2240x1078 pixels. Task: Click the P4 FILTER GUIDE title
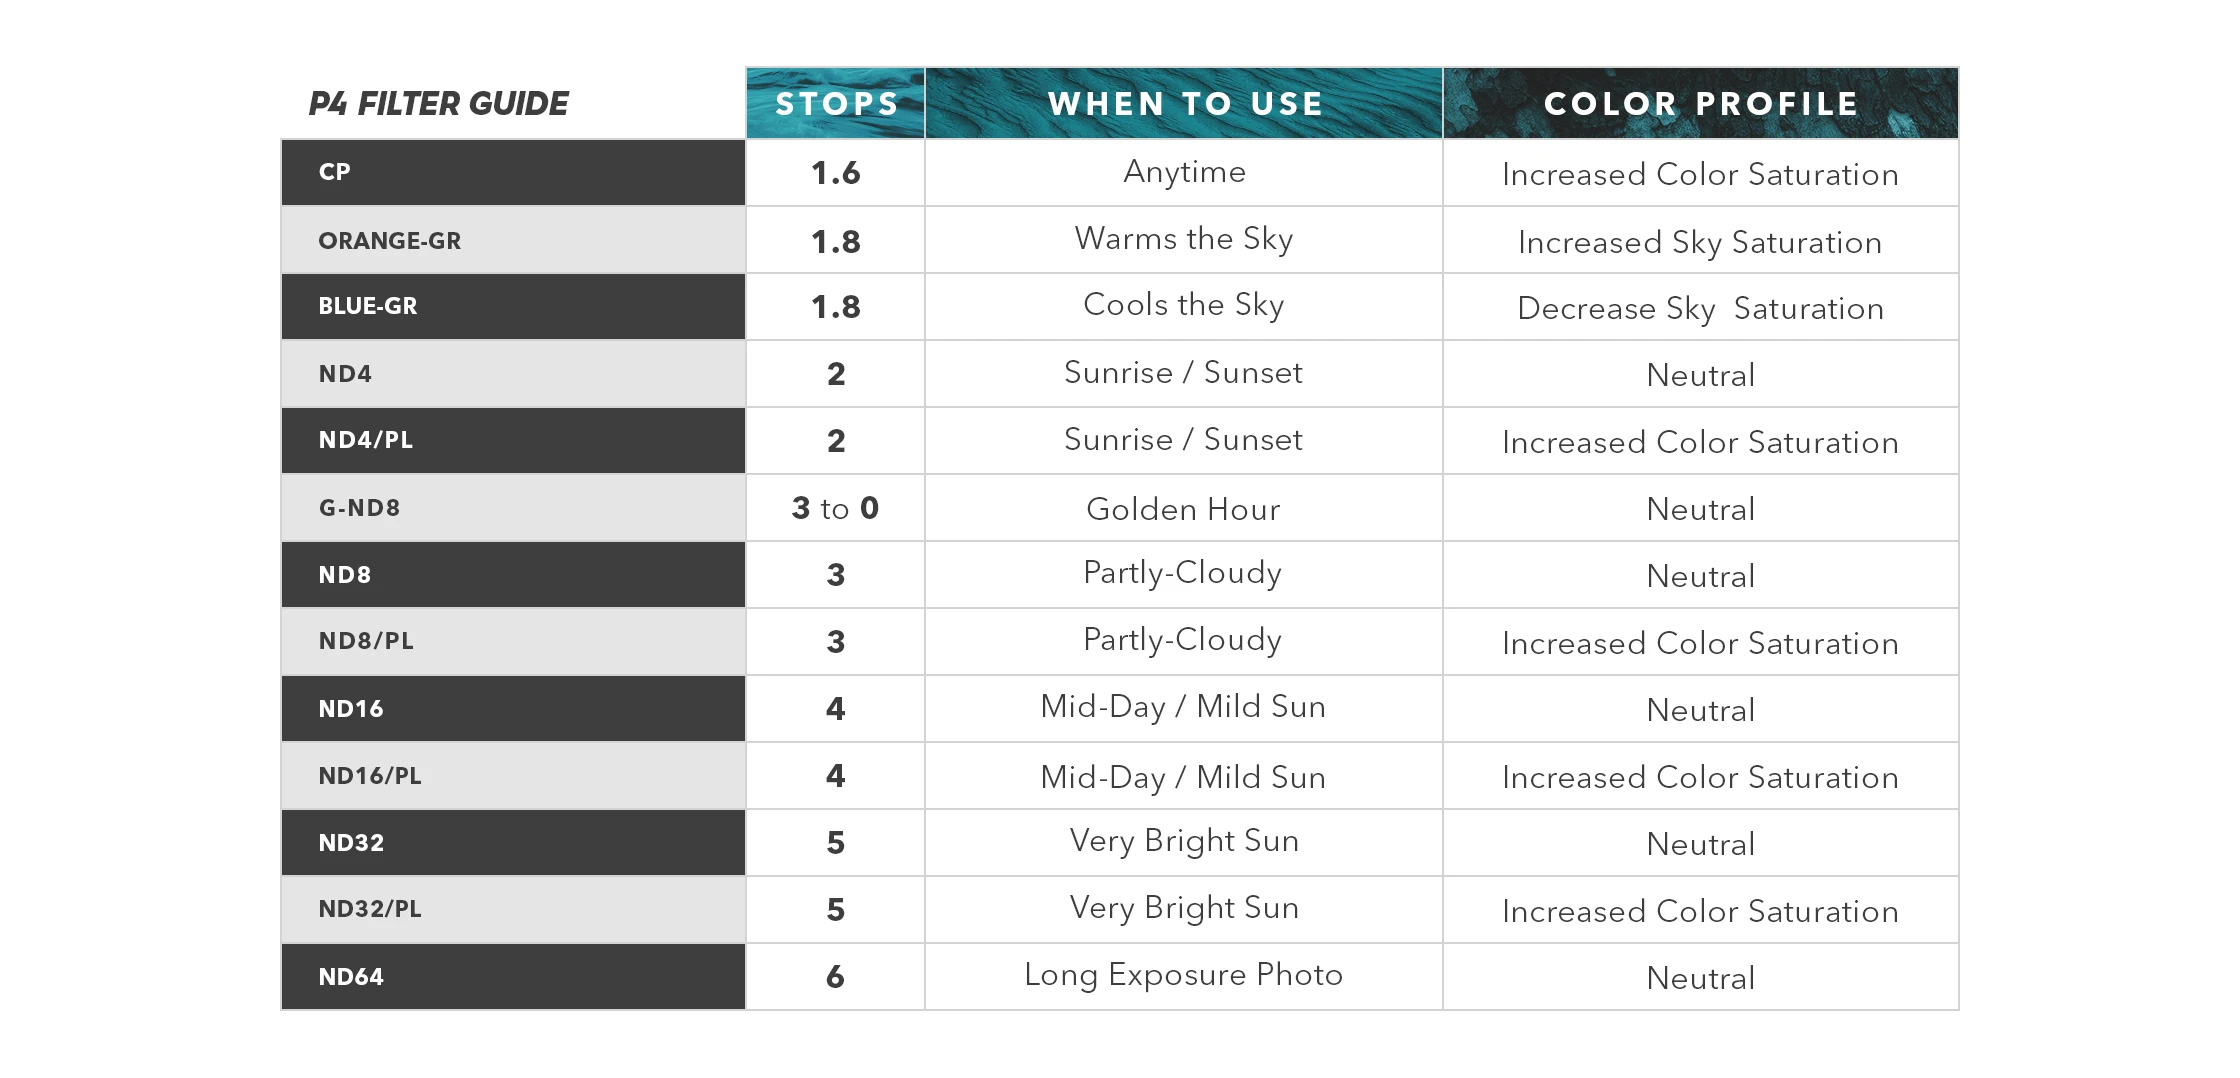point(438,103)
